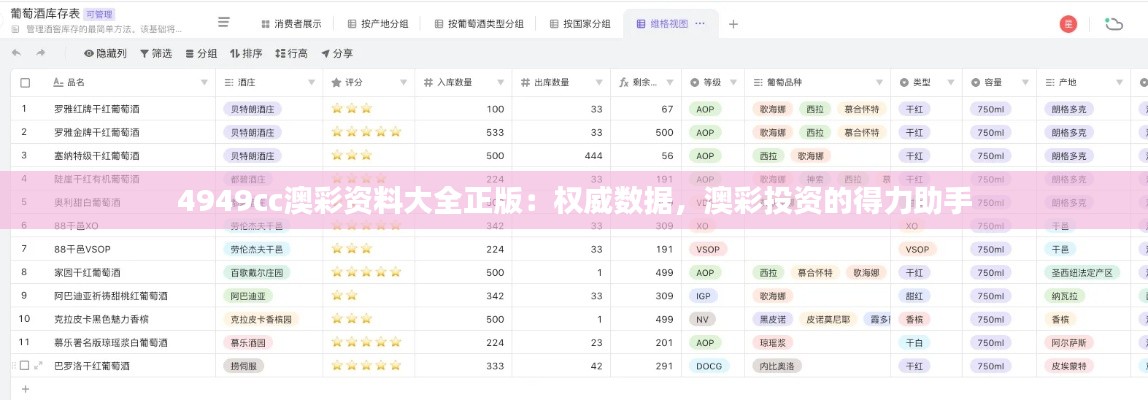The height and width of the screenshot is (400, 1148).
Task: Check the row 12 checkbox
Action: point(24,366)
